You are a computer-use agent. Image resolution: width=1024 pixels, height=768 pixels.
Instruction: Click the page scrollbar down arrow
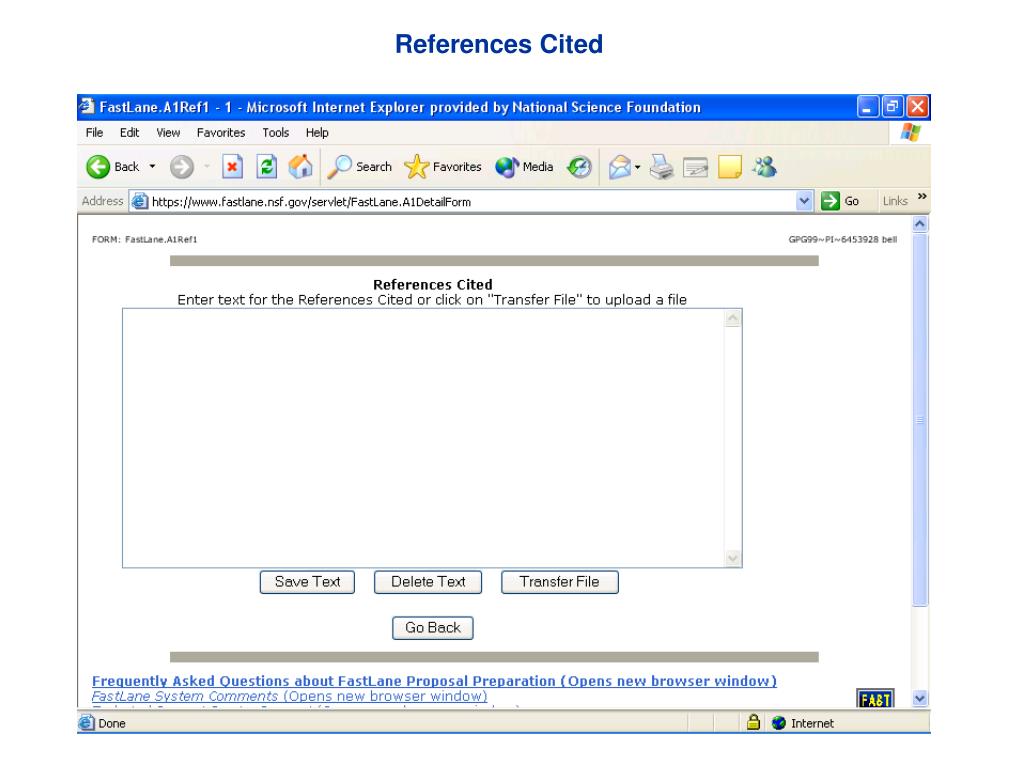tap(920, 698)
